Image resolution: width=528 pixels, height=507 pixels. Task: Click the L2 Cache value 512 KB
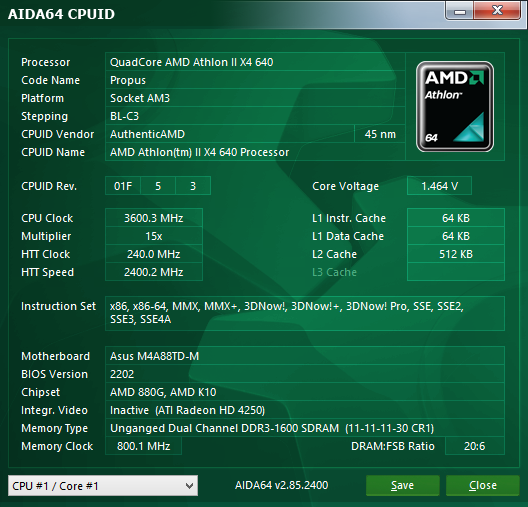tap(456, 254)
